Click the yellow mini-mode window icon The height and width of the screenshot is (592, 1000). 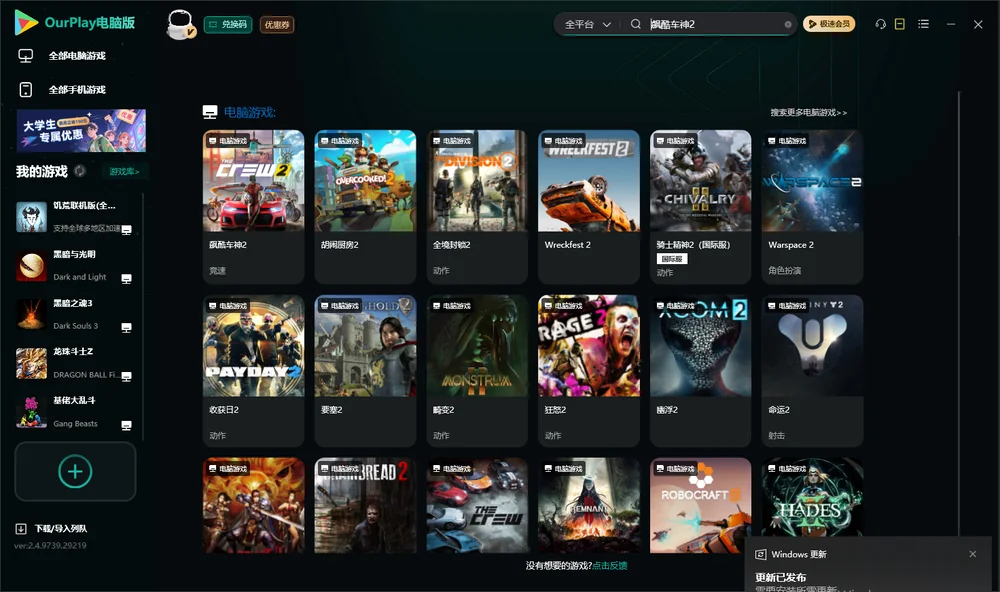coord(900,24)
